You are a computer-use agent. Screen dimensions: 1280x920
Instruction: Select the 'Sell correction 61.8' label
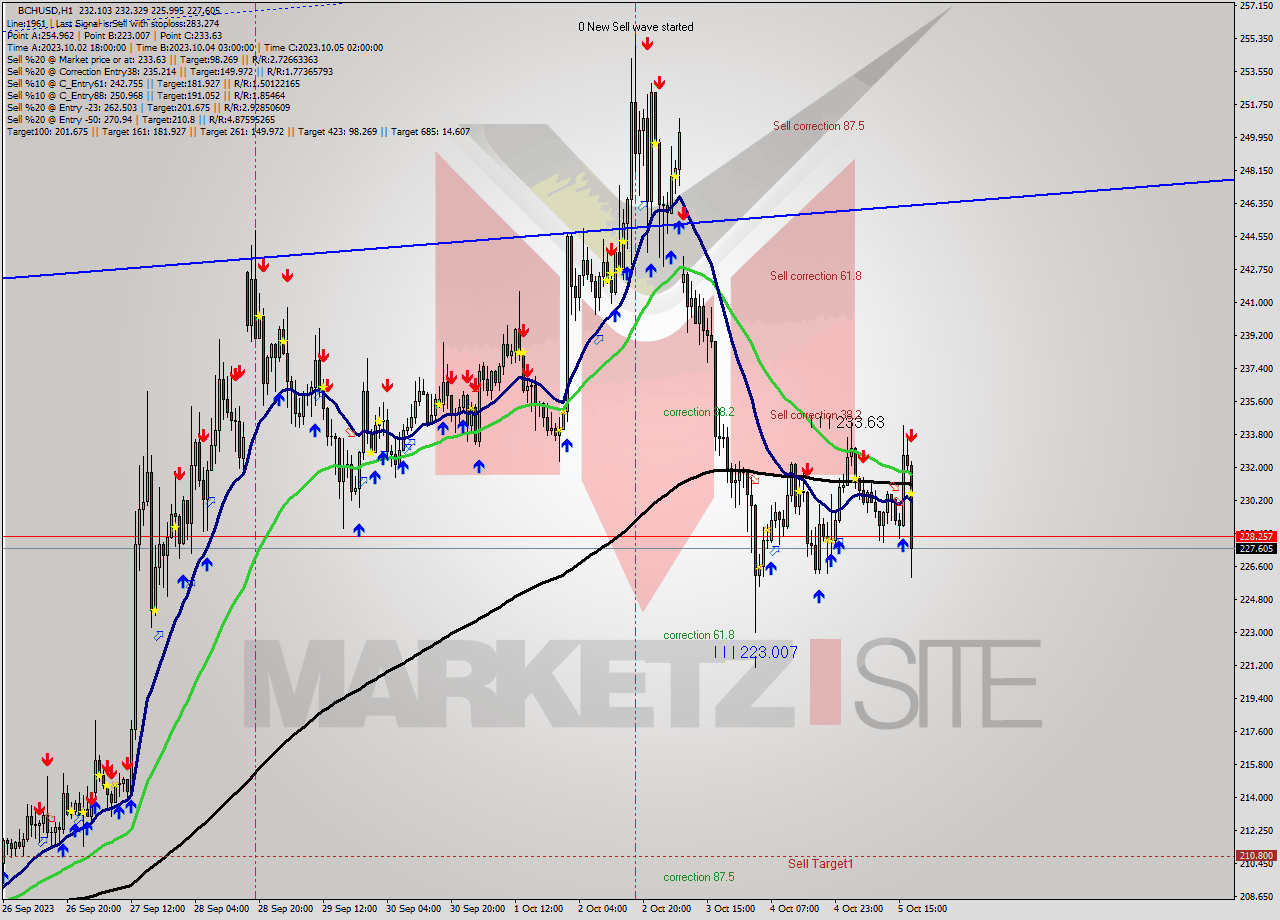[x=815, y=276]
